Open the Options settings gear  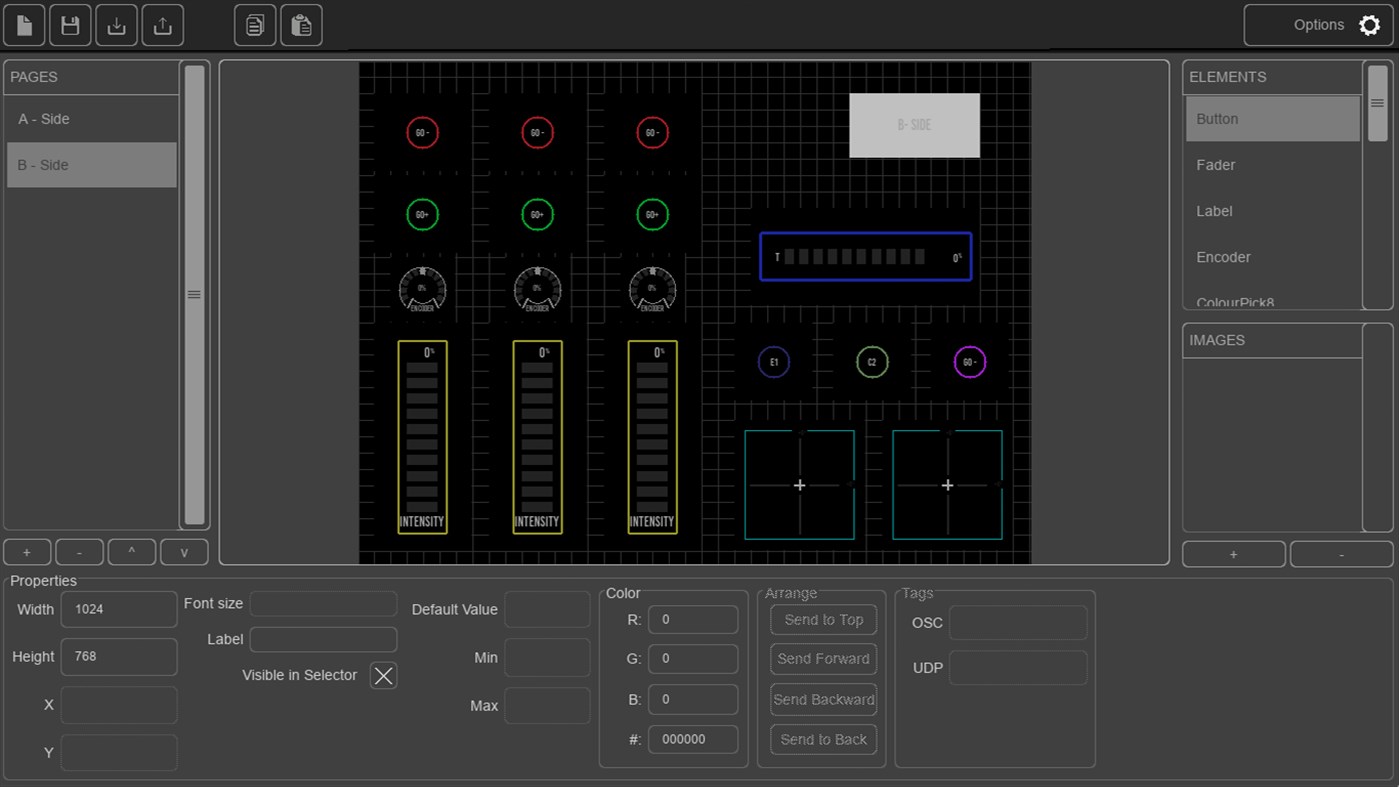[x=1368, y=25]
